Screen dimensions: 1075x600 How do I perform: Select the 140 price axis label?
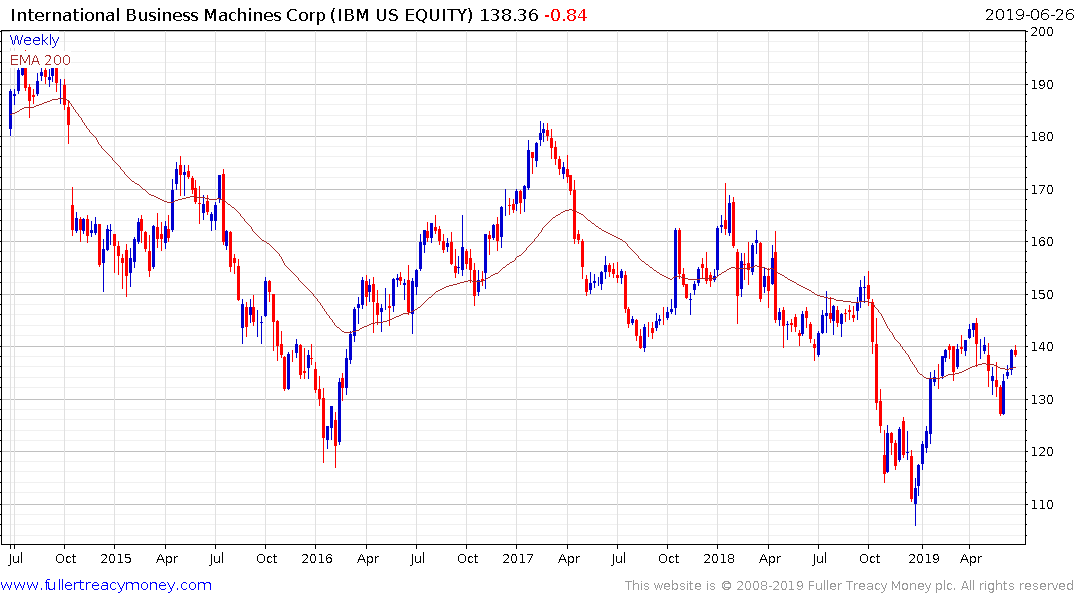pyautogui.click(x=1042, y=347)
